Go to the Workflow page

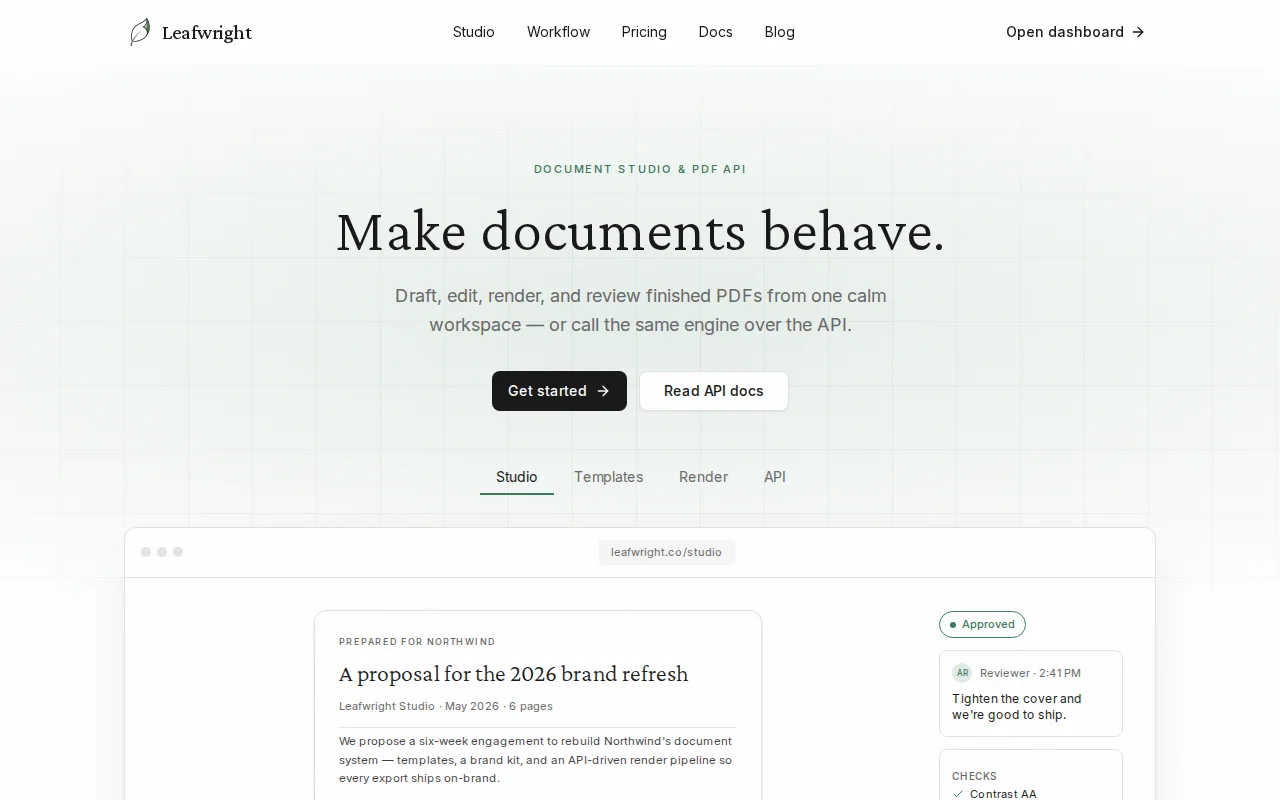559,32
